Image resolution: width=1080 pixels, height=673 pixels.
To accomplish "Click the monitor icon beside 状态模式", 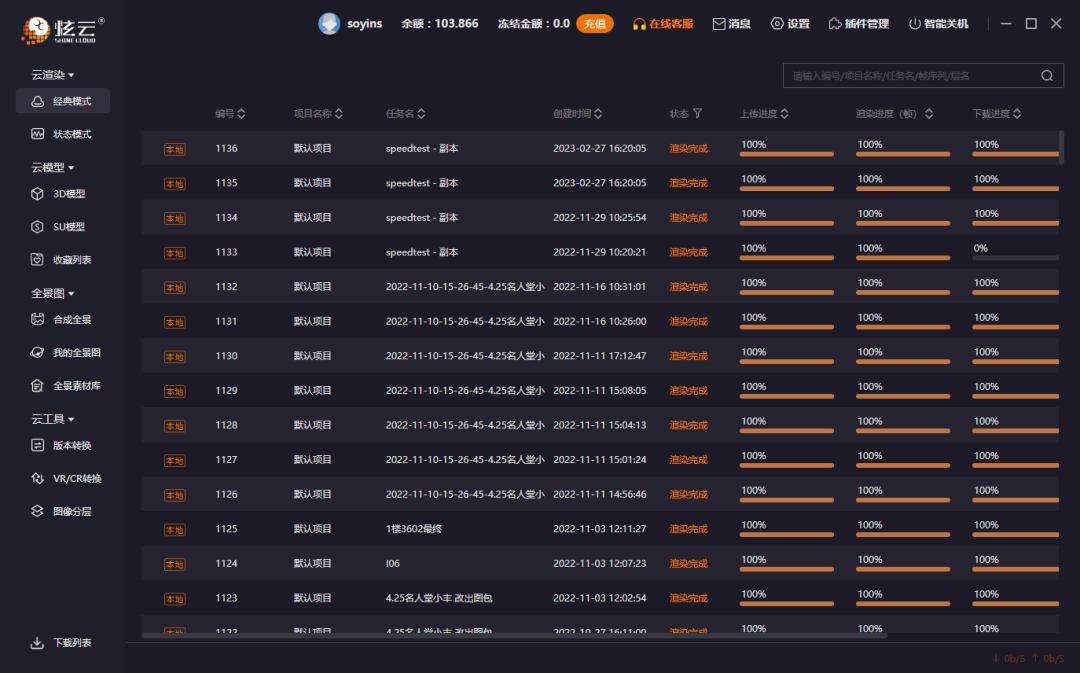I will pos(37,134).
